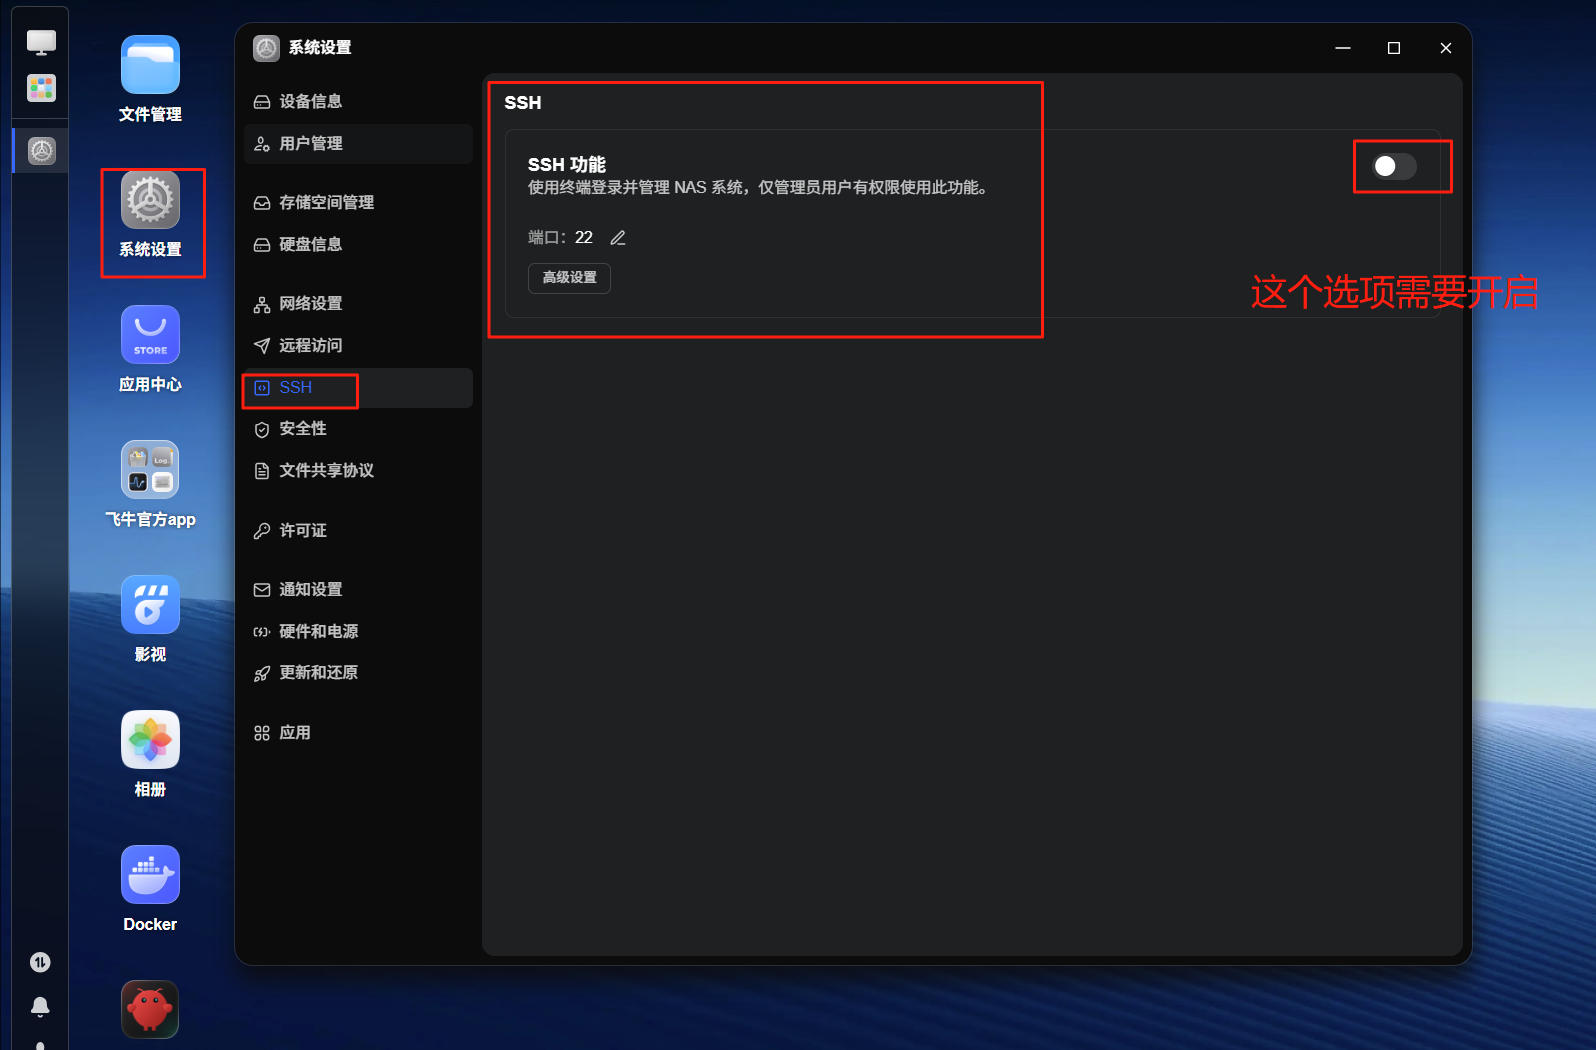
Task: Enable the SSH 功能 toggle switch
Action: pos(1394,166)
